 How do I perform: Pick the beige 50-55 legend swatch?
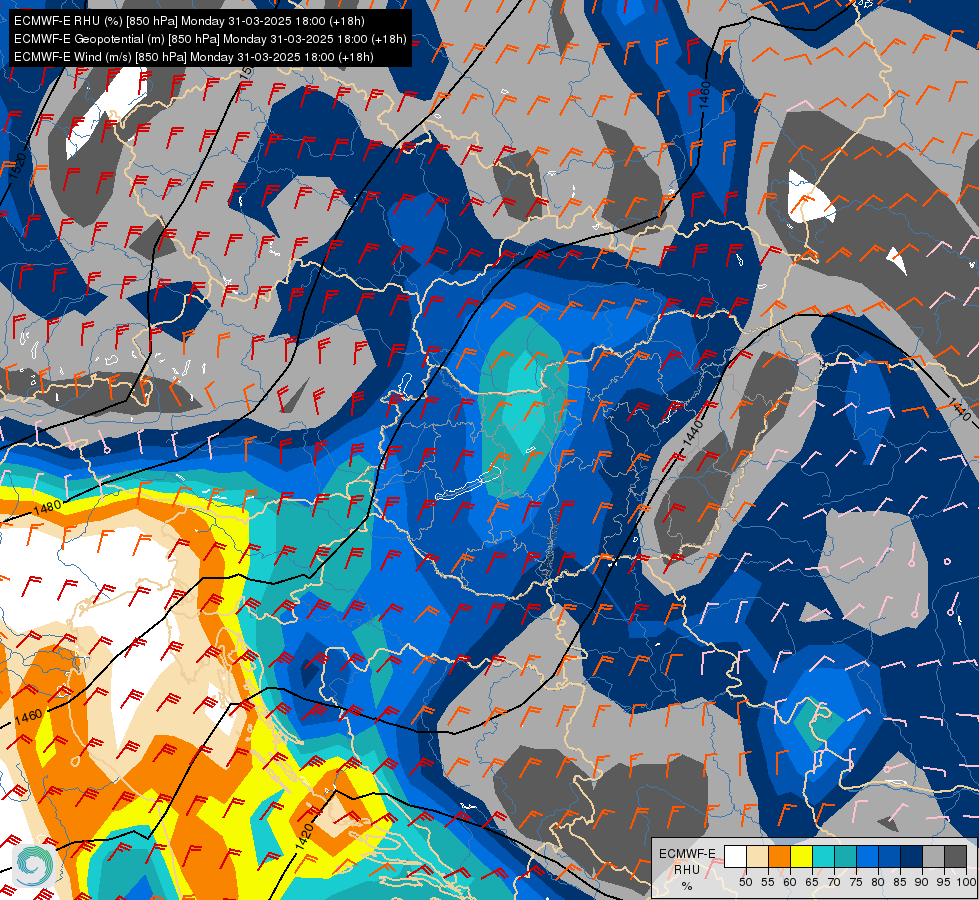click(x=757, y=856)
